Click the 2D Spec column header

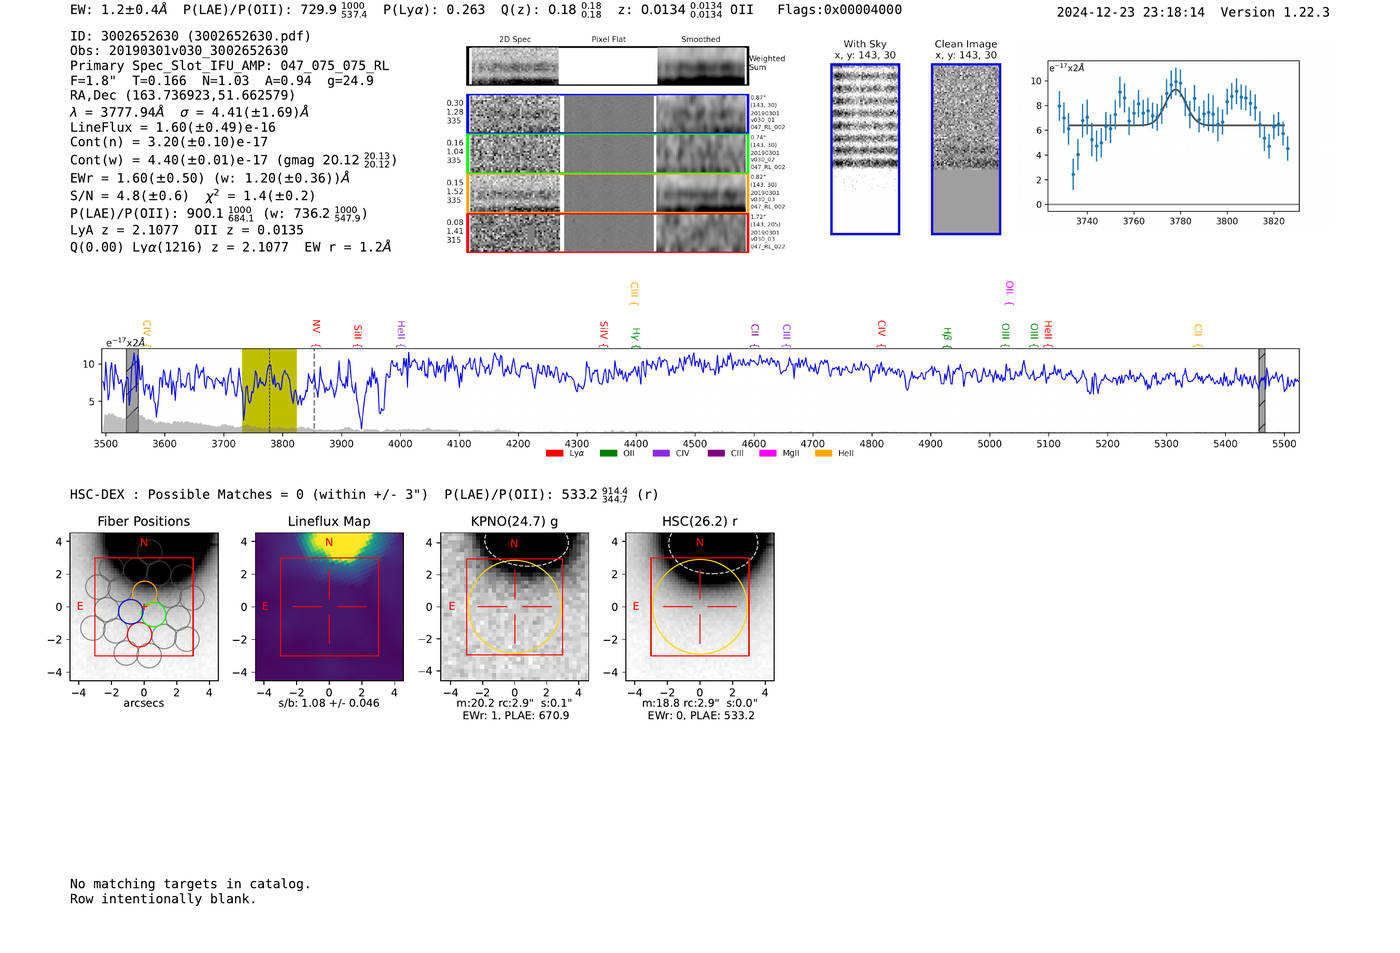point(515,40)
